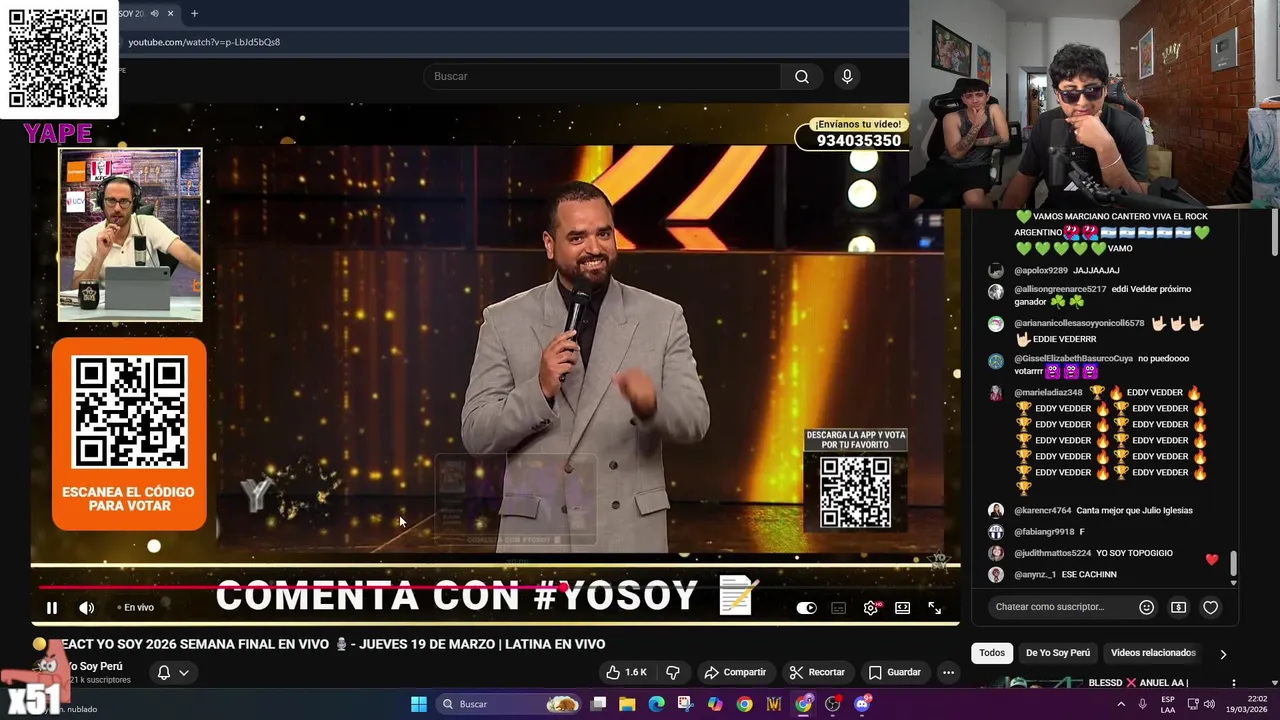Click username @karencr4764 in chat

(1042, 510)
